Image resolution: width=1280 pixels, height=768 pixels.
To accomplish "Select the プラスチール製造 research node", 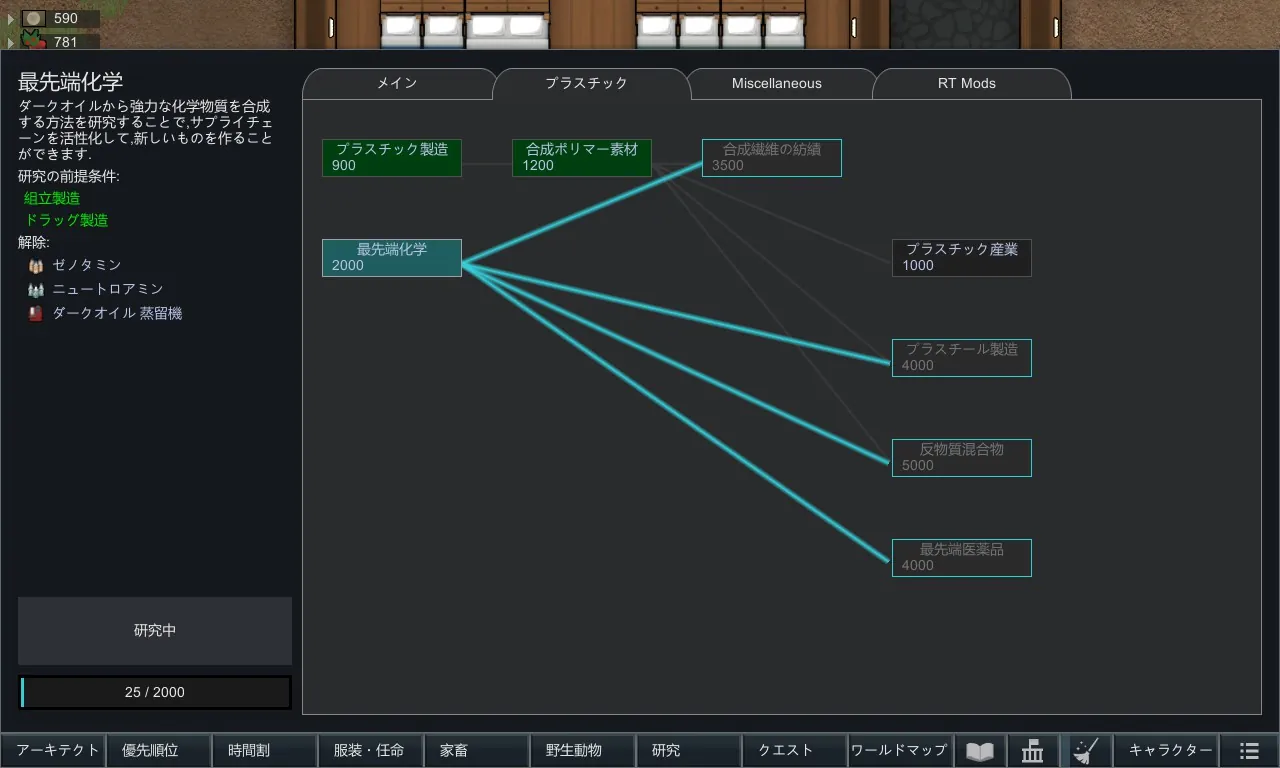I will (x=961, y=358).
